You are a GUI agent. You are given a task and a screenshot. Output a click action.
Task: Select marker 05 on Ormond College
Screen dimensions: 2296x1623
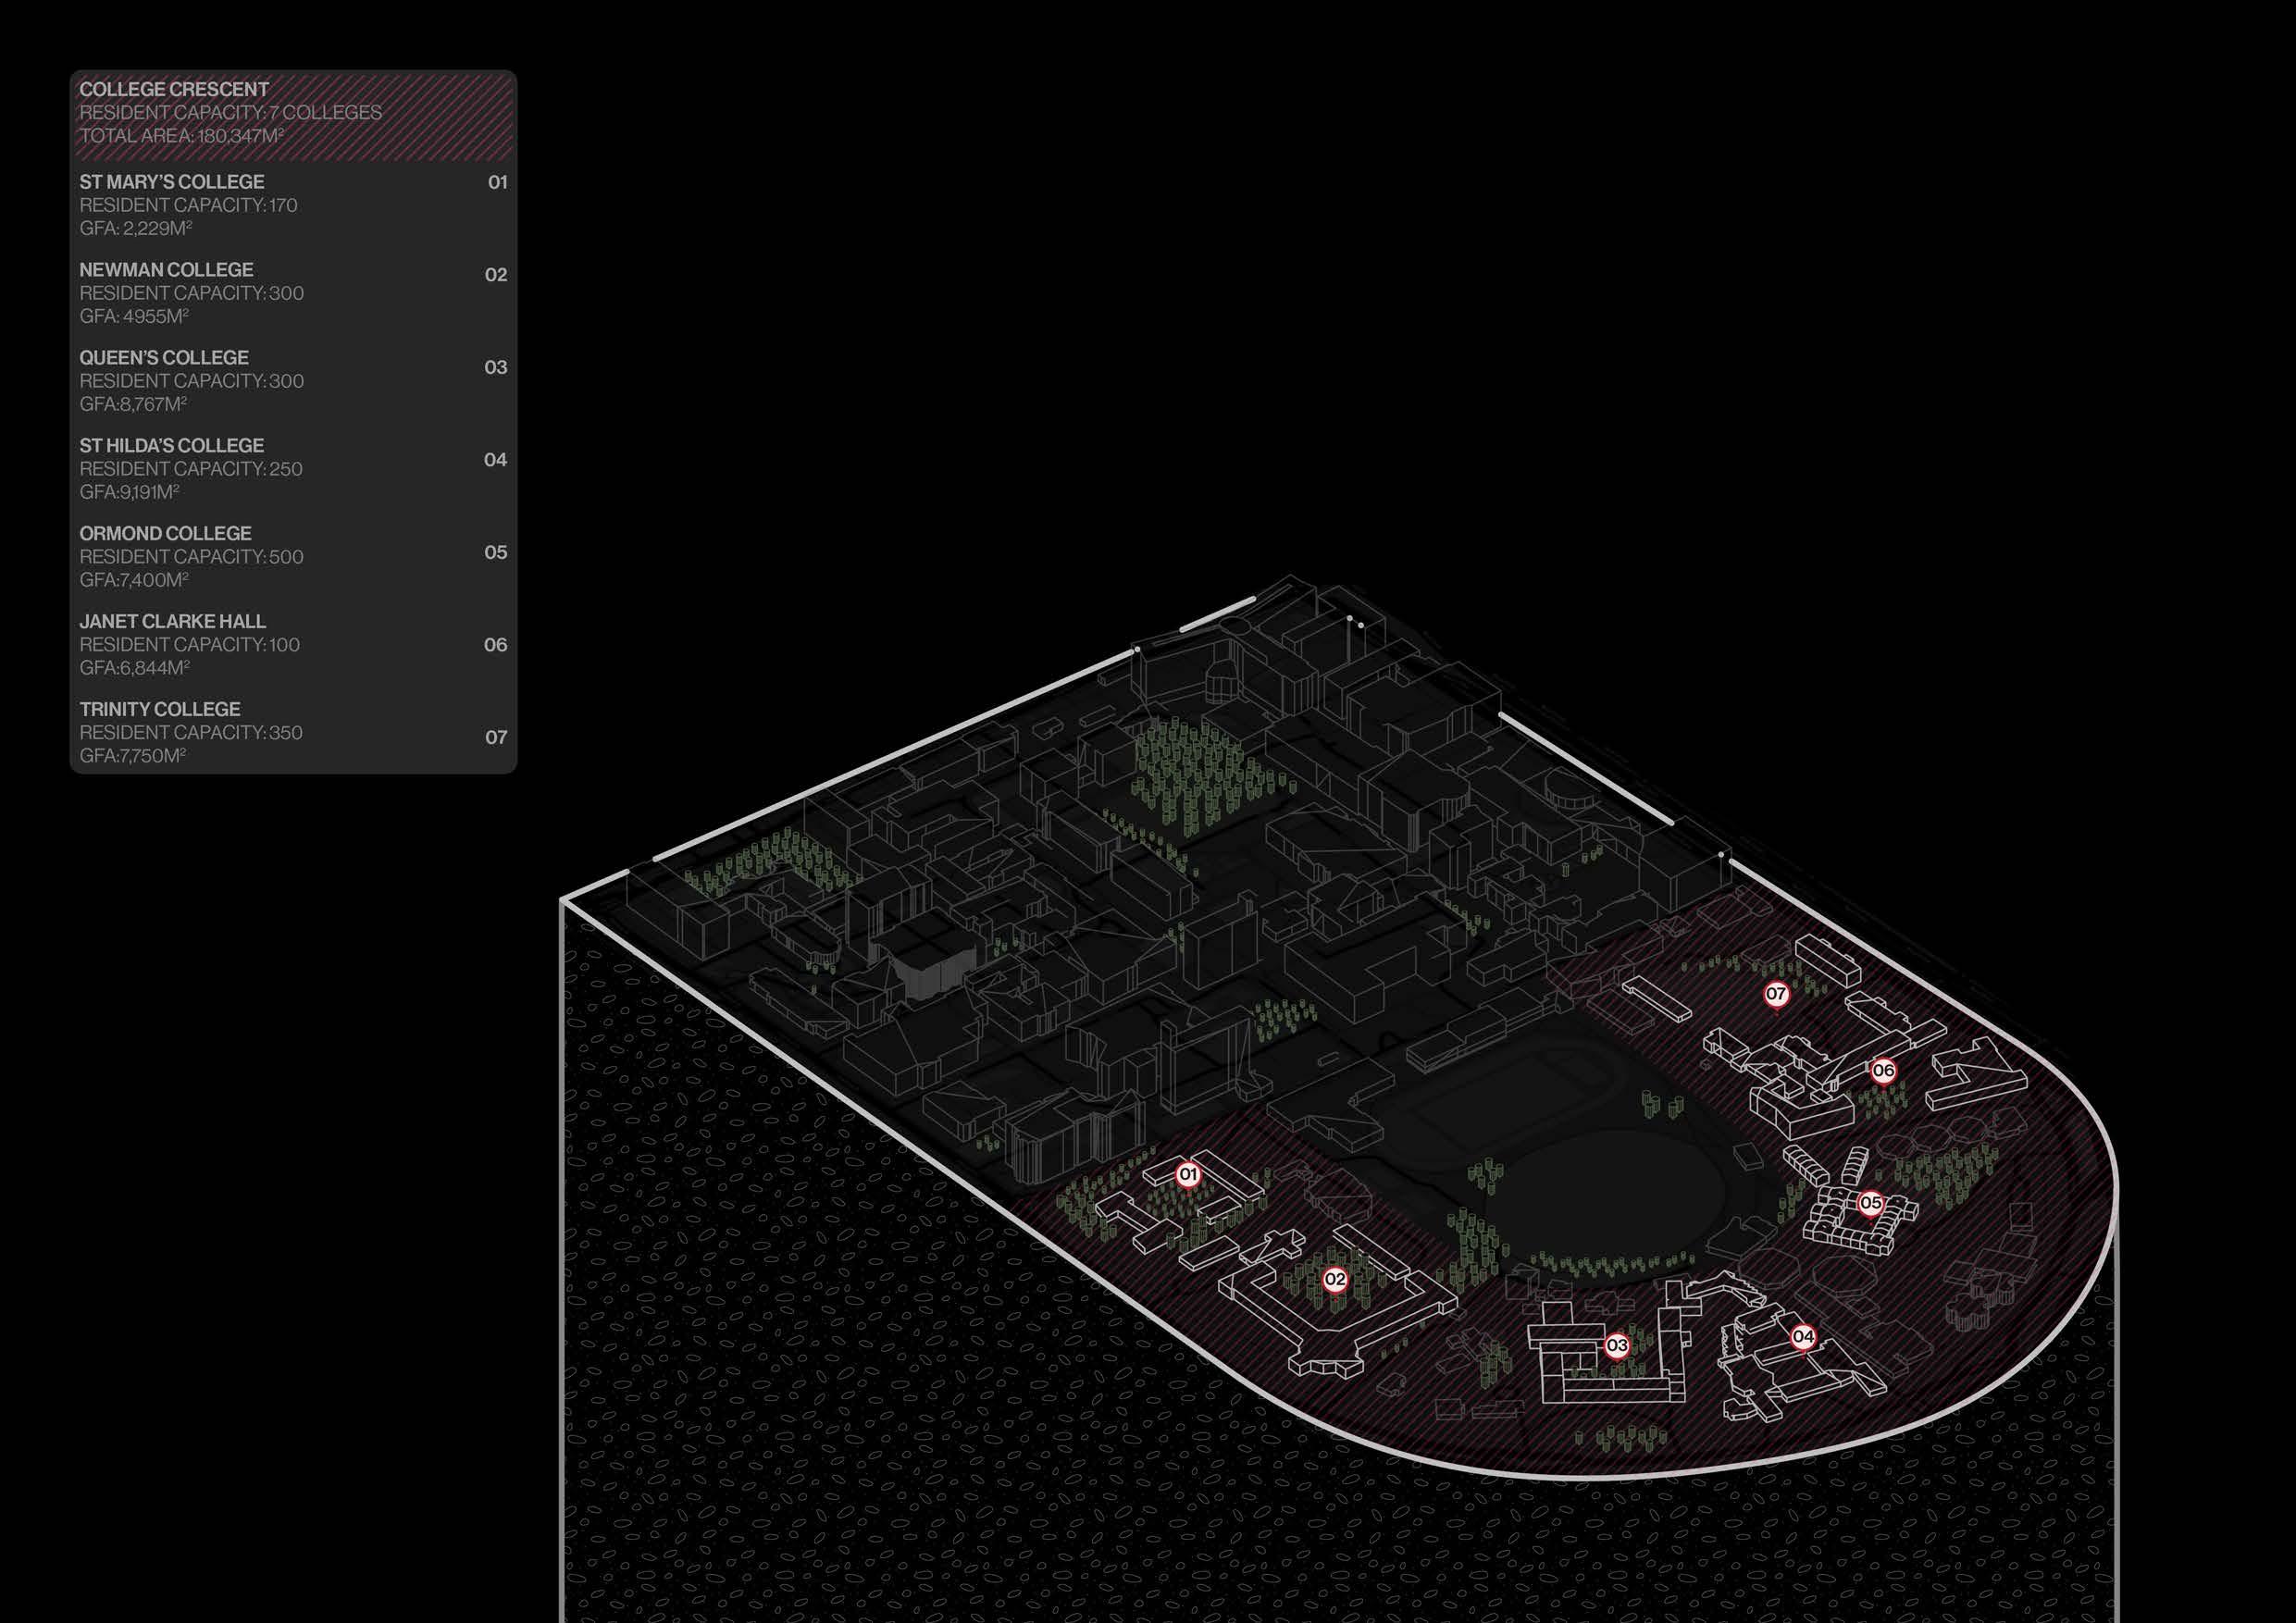tap(1870, 1202)
